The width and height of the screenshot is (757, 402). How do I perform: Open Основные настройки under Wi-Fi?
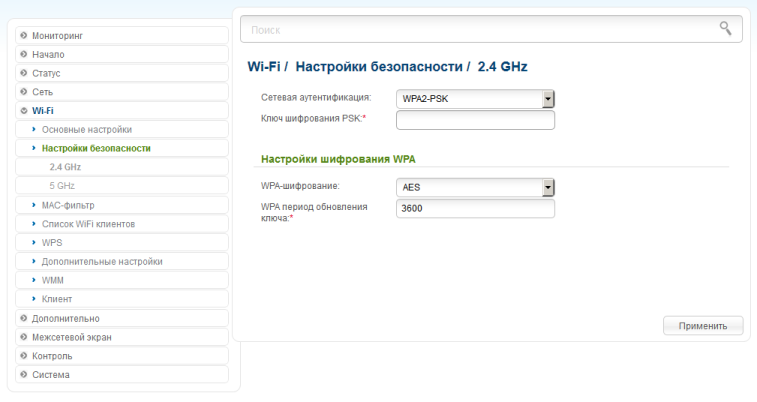point(122,129)
